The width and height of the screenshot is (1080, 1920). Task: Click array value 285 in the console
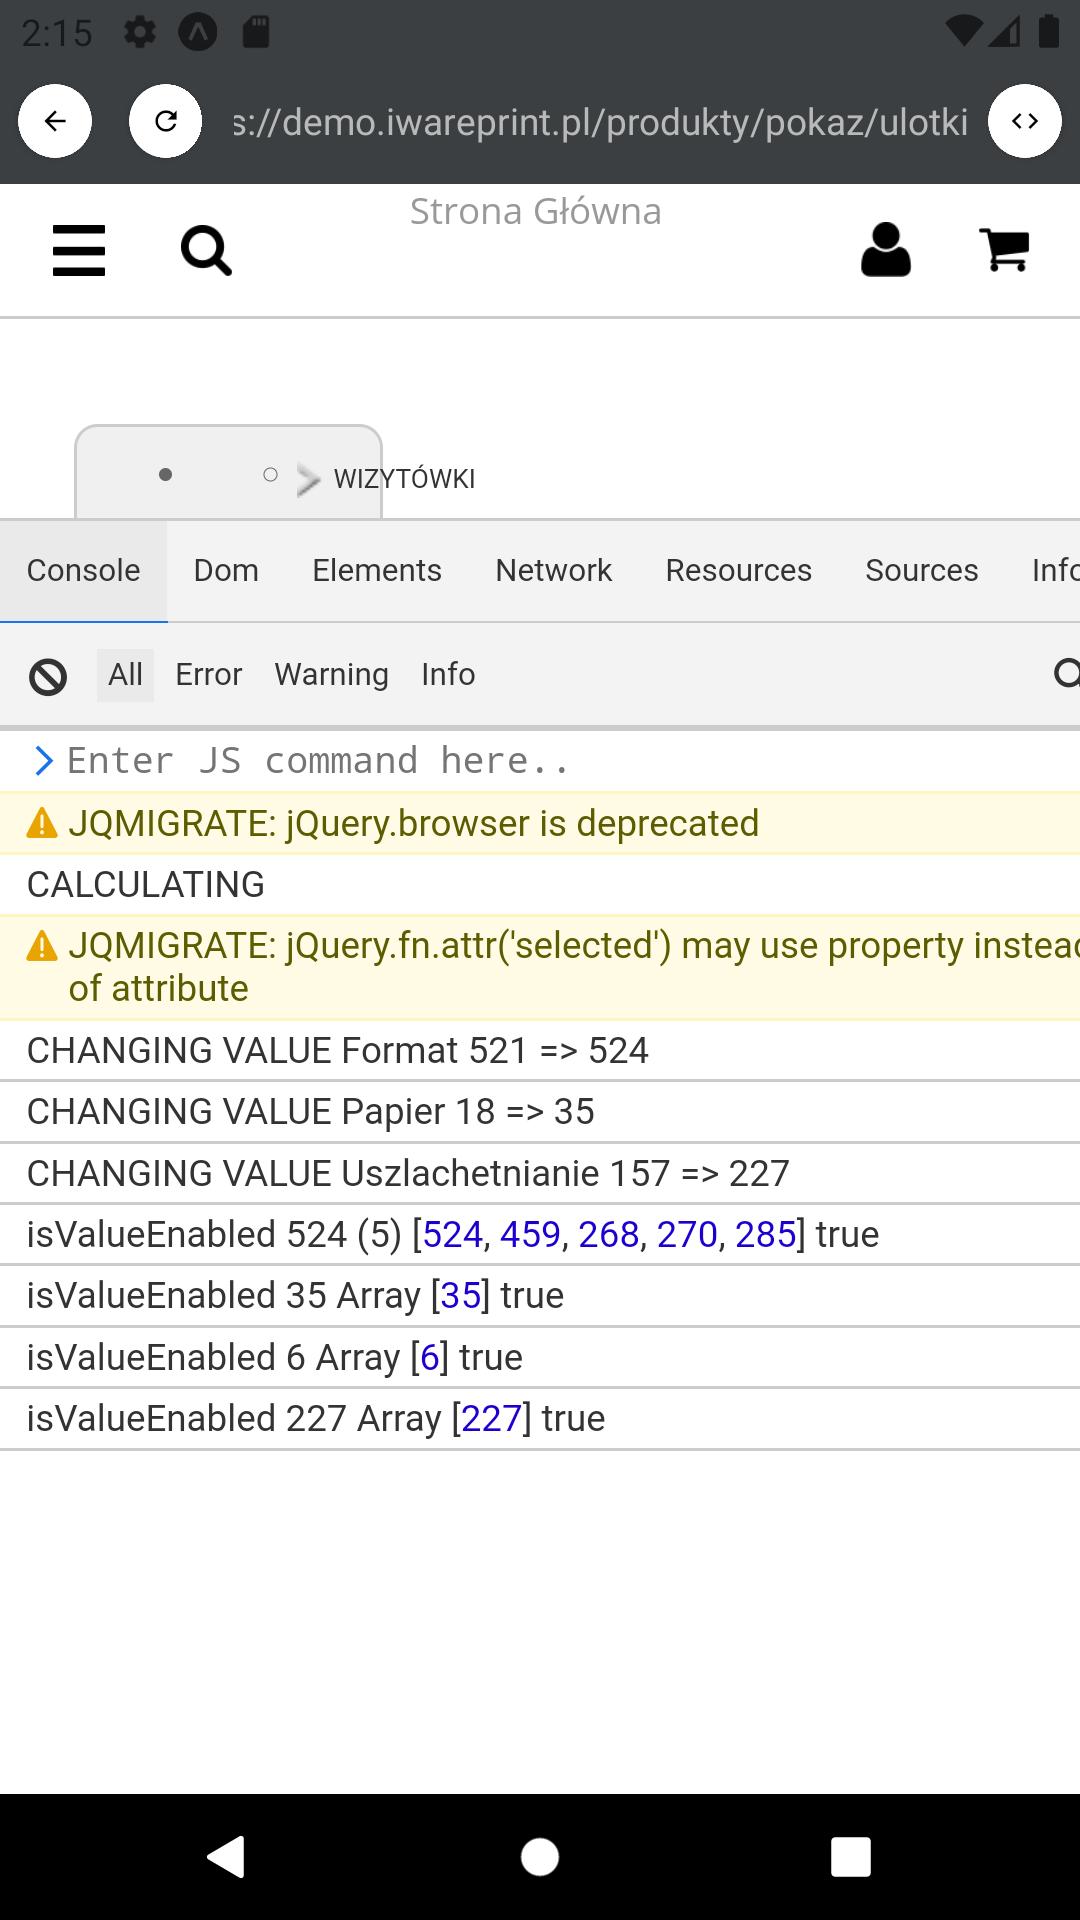coord(766,1235)
